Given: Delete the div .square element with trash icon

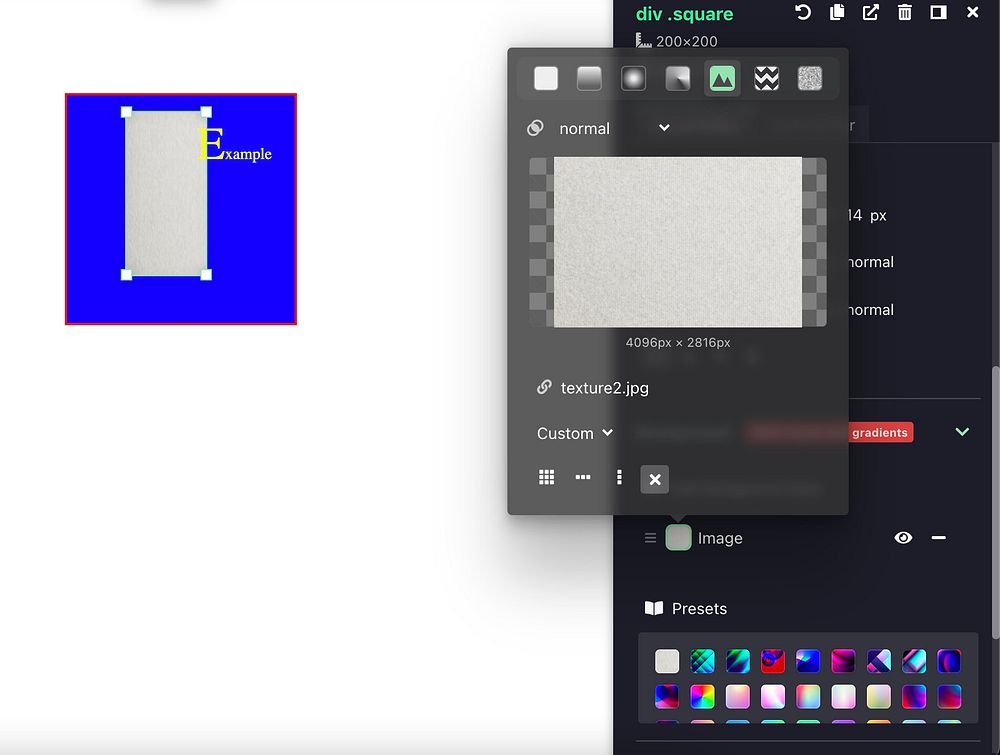Looking at the screenshot, I should (904, 12).
